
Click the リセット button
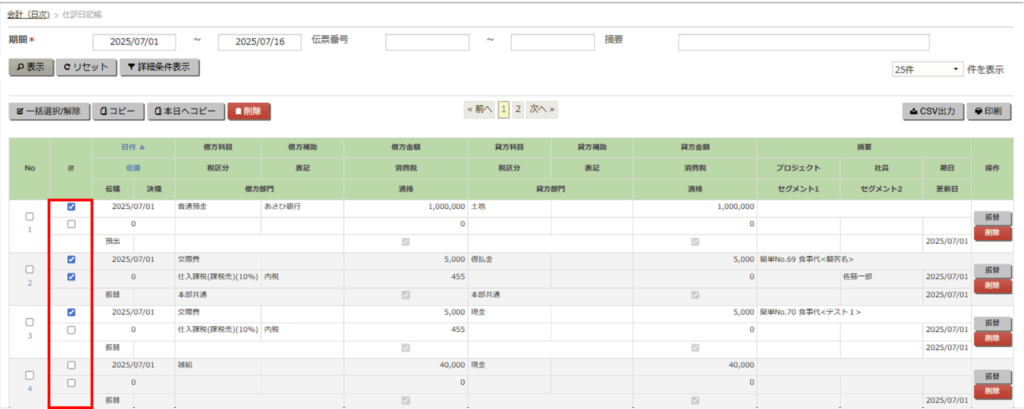[86, 67]
